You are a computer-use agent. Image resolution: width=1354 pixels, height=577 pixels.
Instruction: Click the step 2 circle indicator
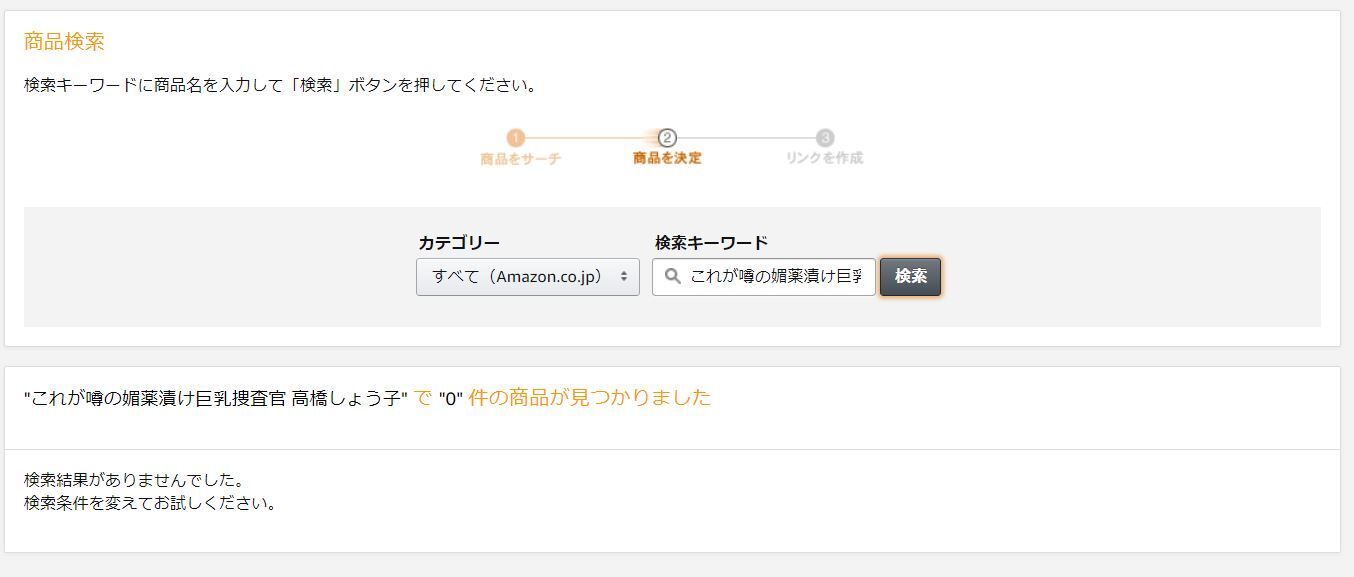pyautogui.click(x=667, y=138)
